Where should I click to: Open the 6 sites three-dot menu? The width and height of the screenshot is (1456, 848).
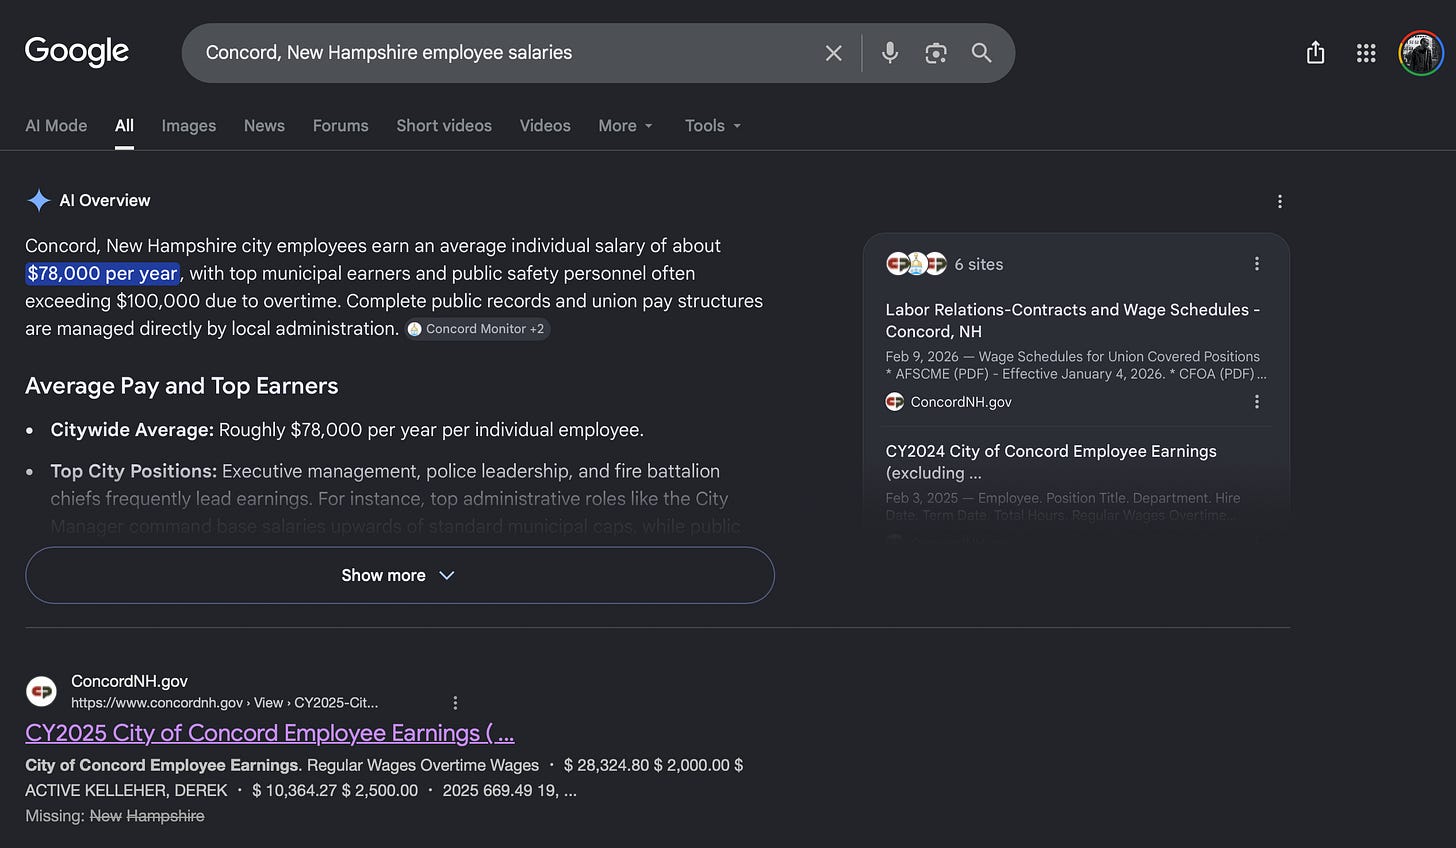tap(1257, 264)
